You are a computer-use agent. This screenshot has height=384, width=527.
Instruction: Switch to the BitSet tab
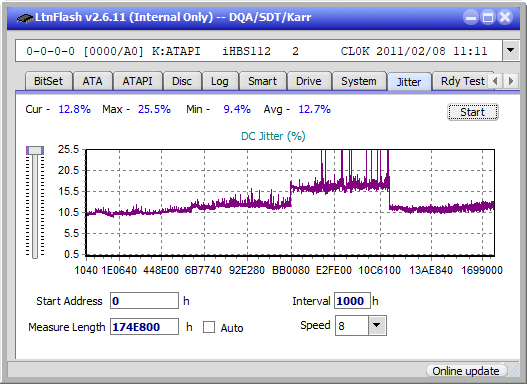click(48, 81)
